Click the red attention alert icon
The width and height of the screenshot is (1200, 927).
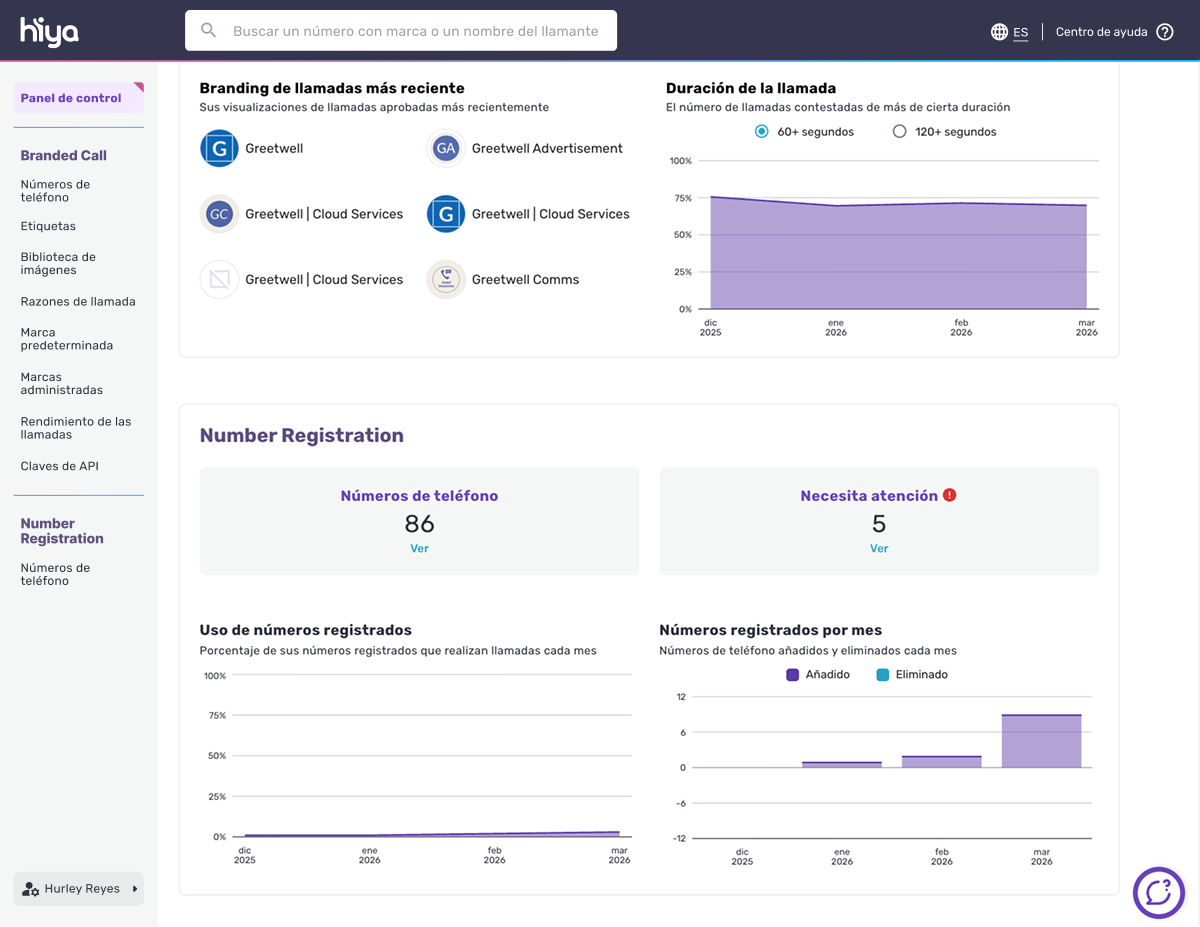950,495
